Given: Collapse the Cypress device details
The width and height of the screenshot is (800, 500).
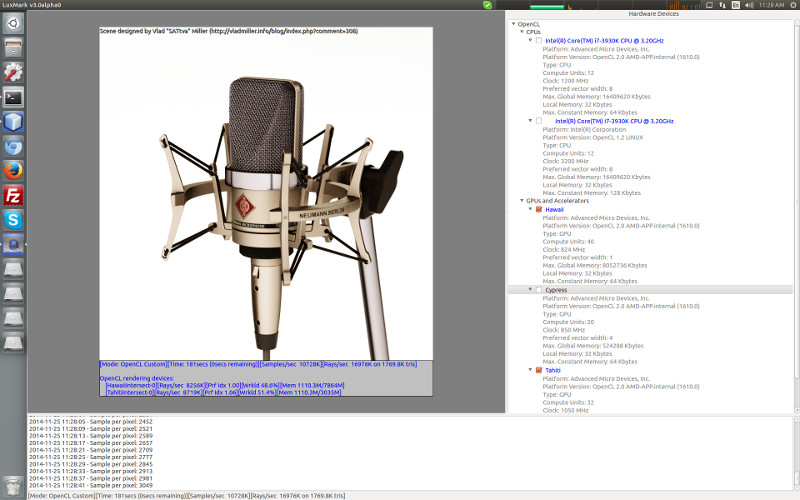Looking at the screenshot, I should (530, 290).
